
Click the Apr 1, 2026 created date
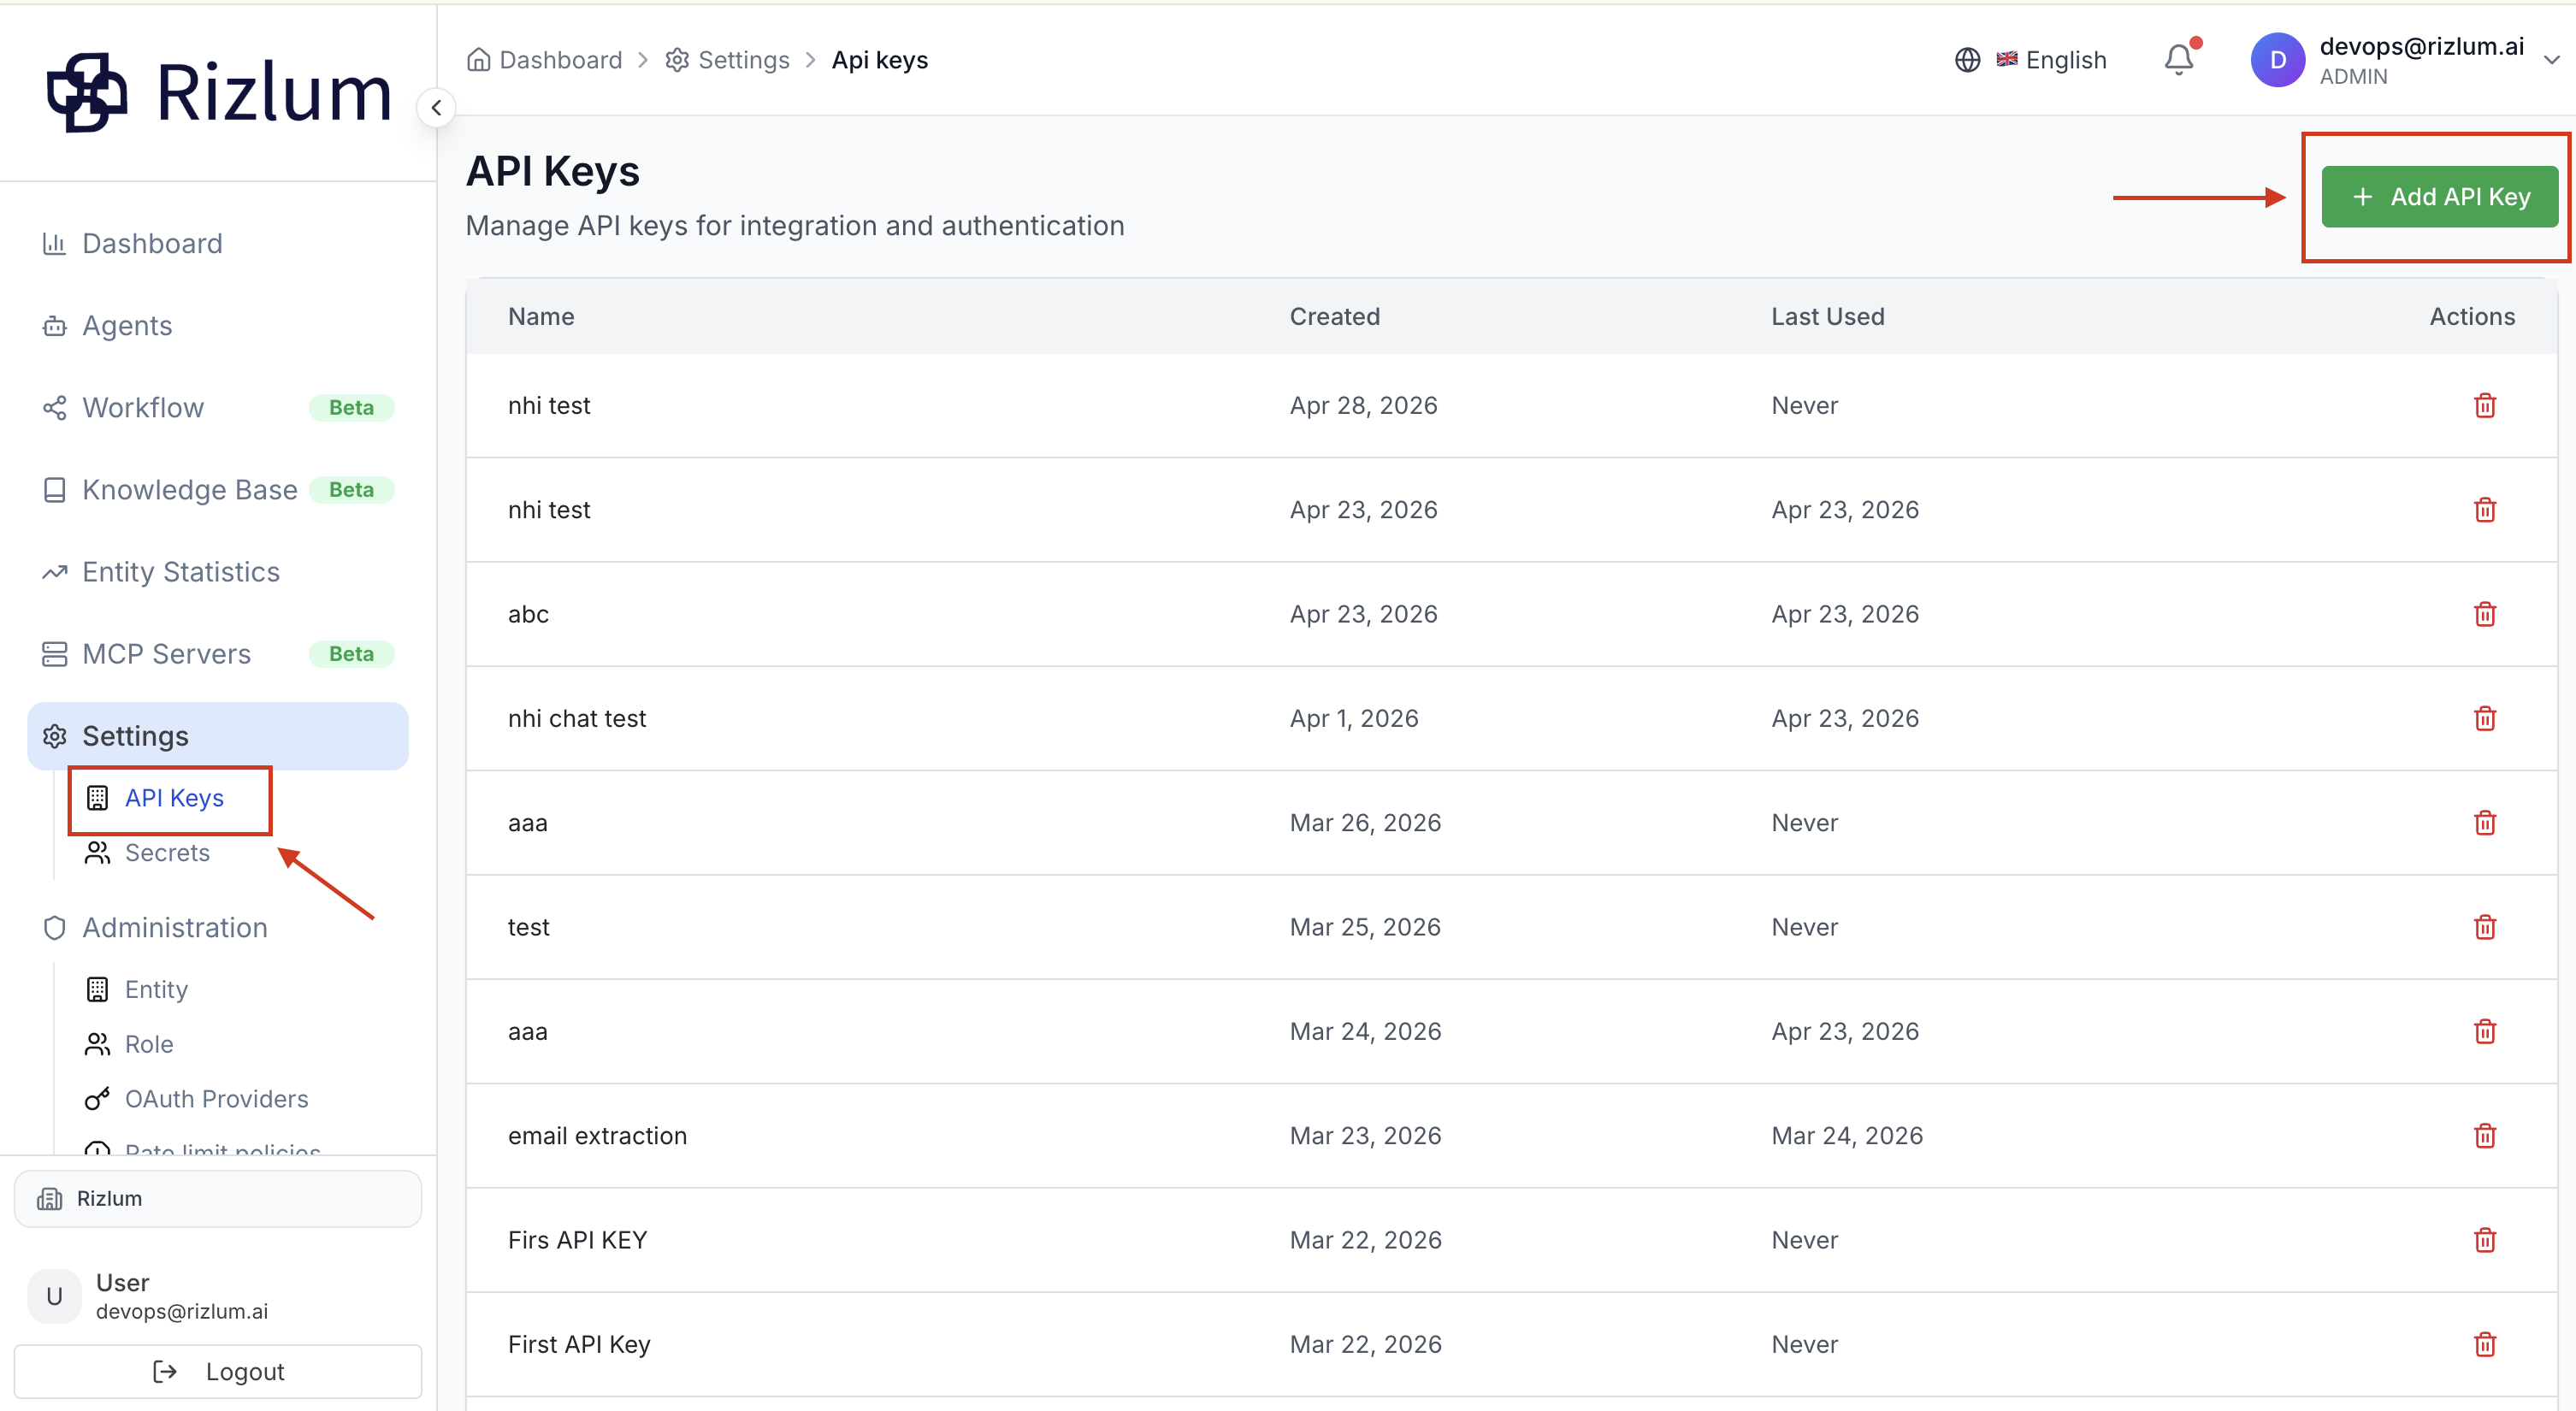click(1354, 718)
